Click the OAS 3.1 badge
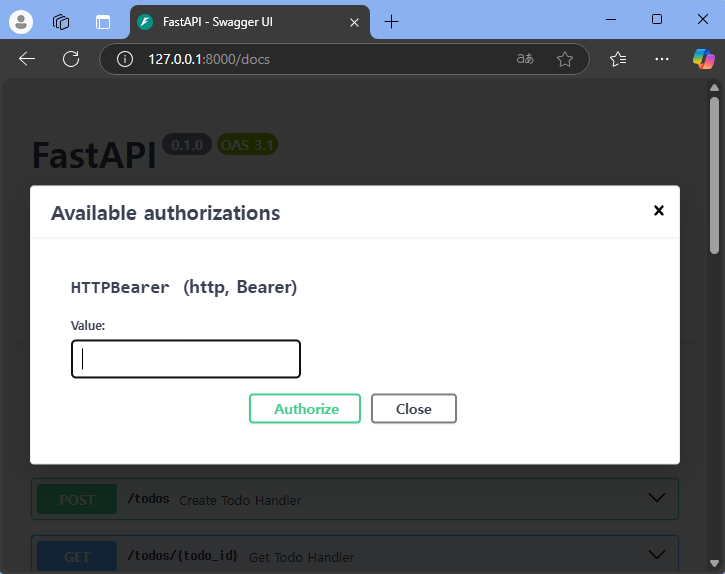This screenshot has height=574, width=725. pos(247,145)
